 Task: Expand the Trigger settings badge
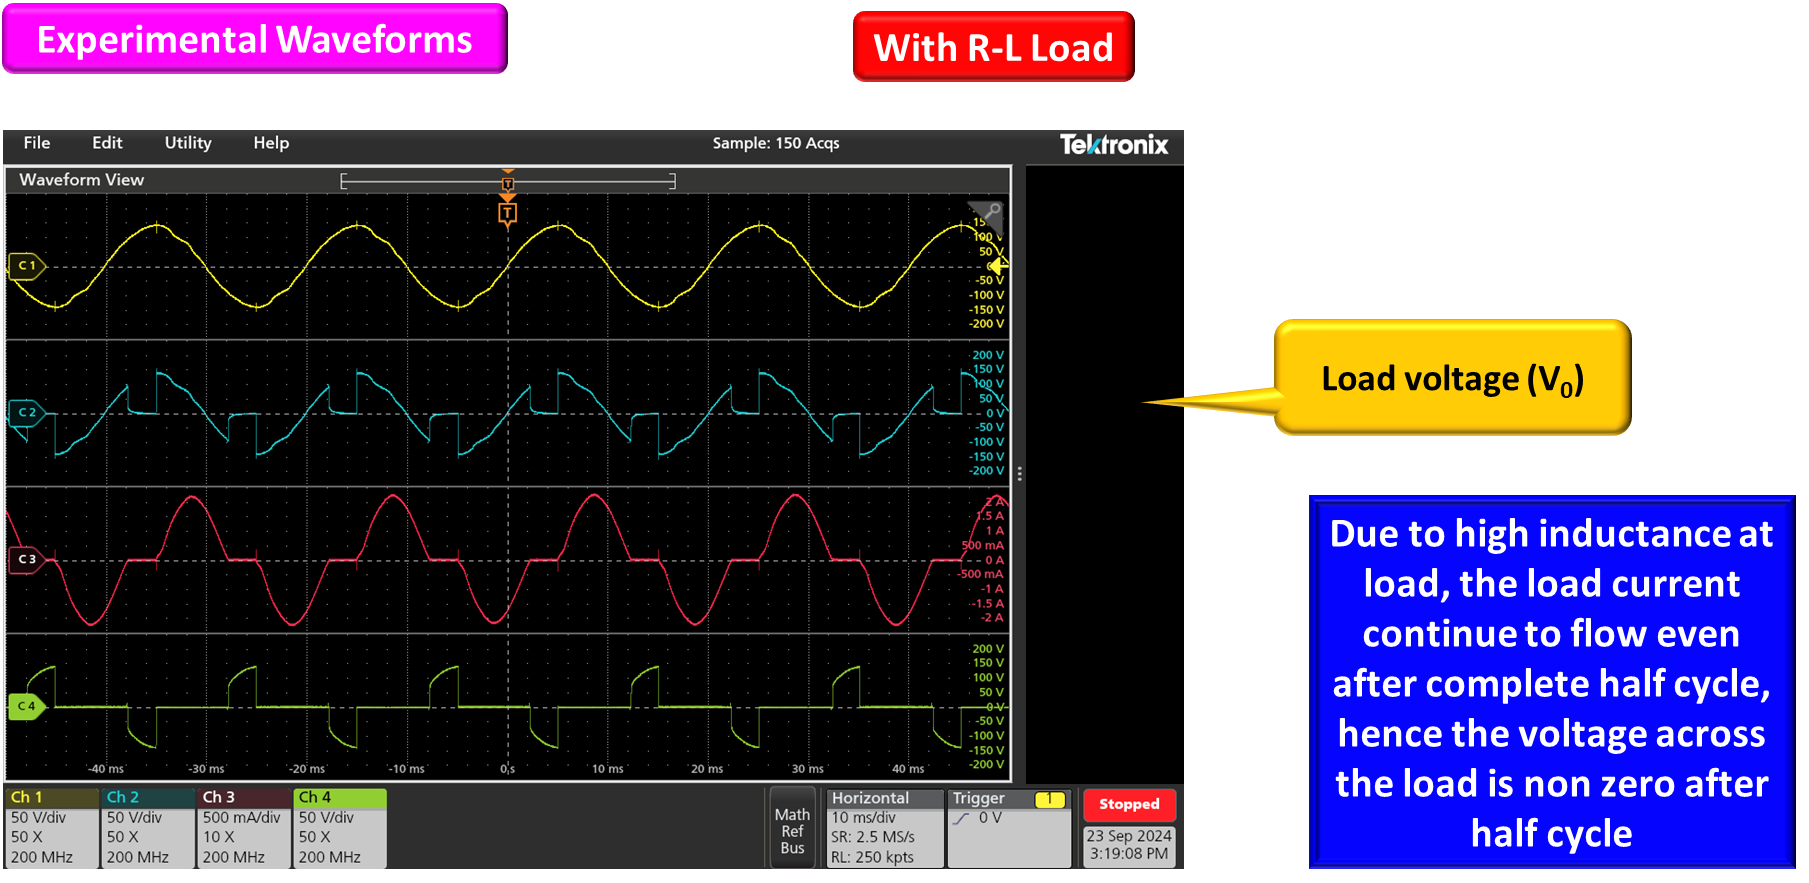[x=1008, y=827]
